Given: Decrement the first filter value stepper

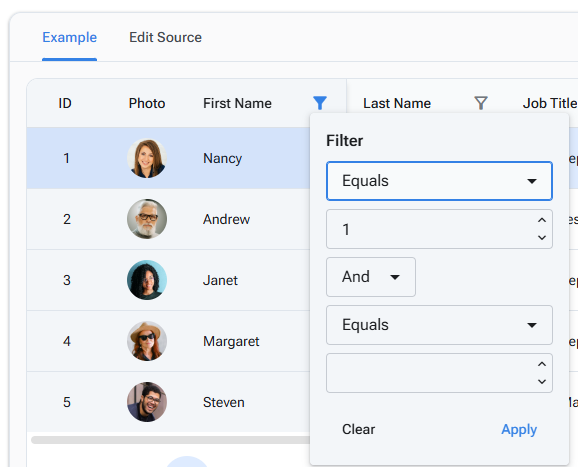Looking at the screenshot, I should click(542, 238).
